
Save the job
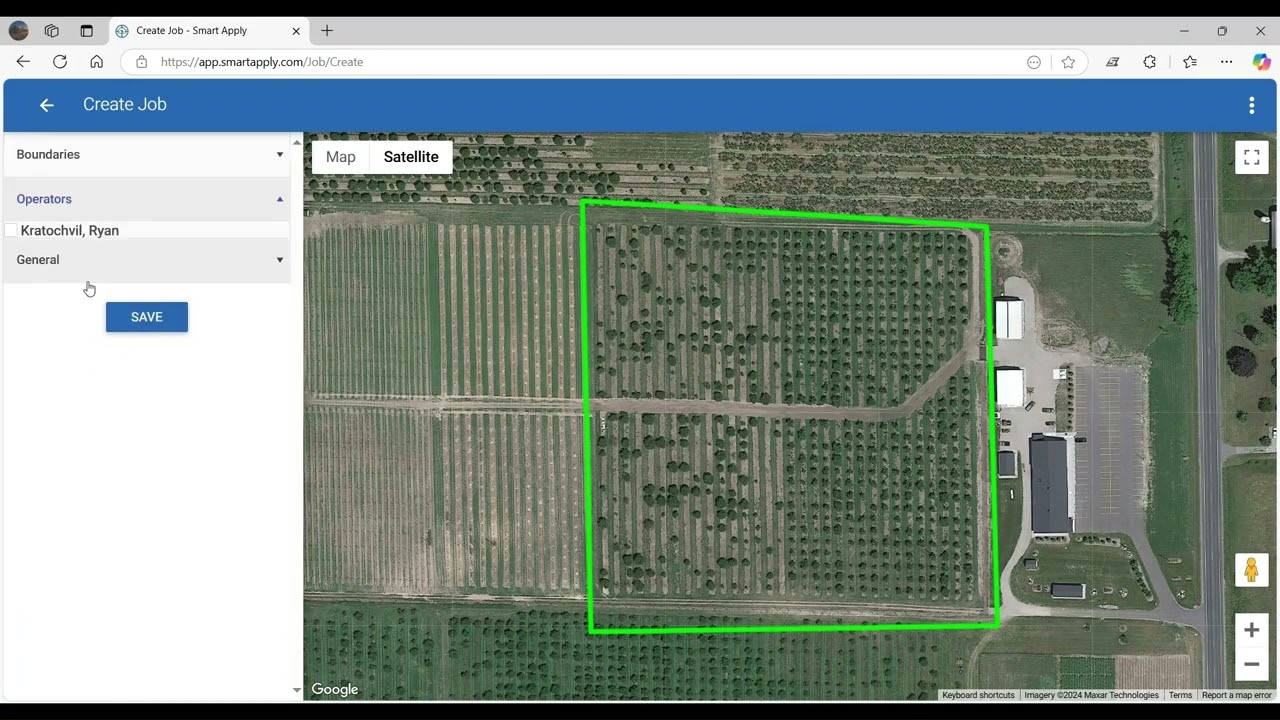click(147, 317)
